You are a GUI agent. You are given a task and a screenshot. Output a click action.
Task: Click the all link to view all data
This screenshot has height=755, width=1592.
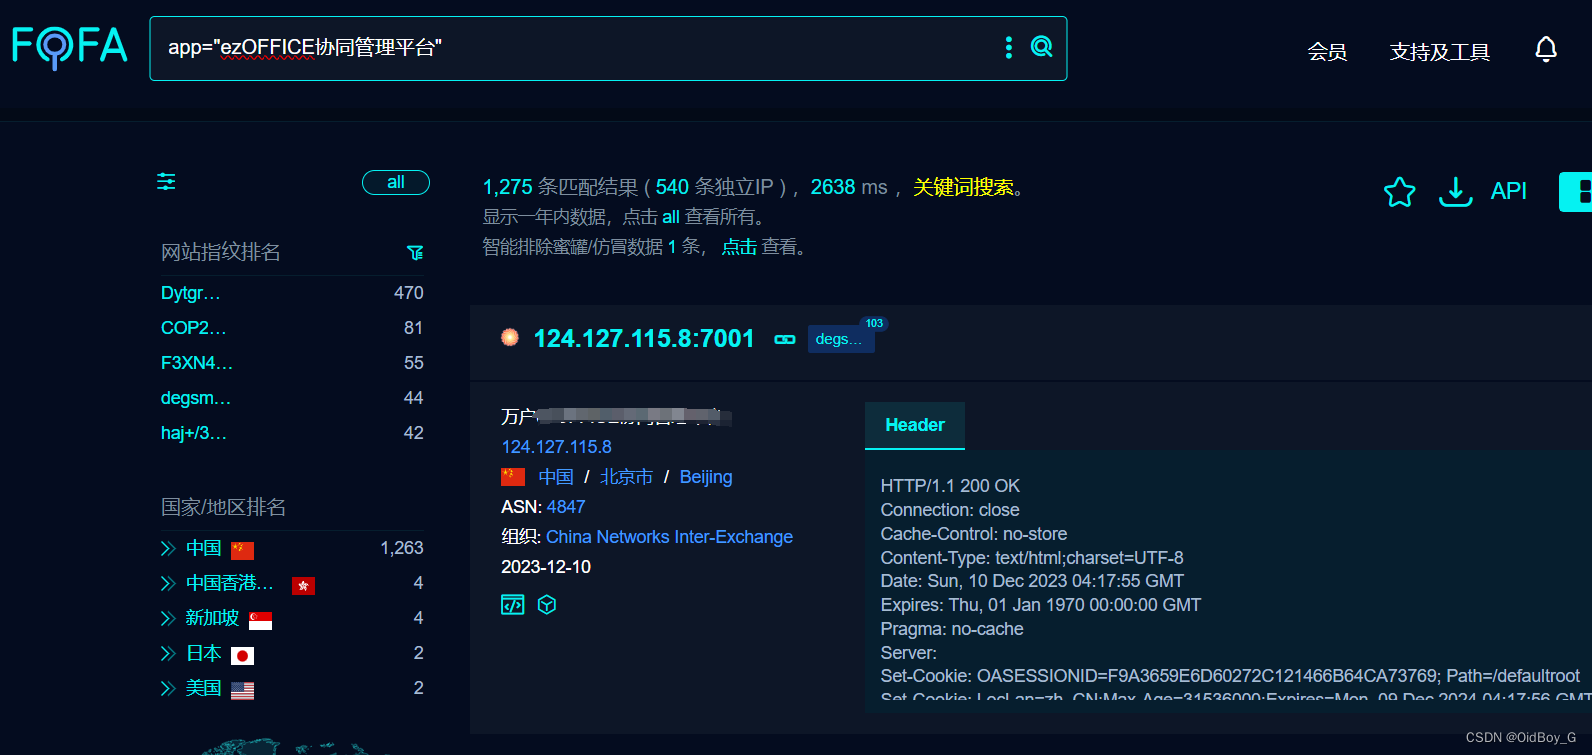pyautogui.click(x=671, y=217)
